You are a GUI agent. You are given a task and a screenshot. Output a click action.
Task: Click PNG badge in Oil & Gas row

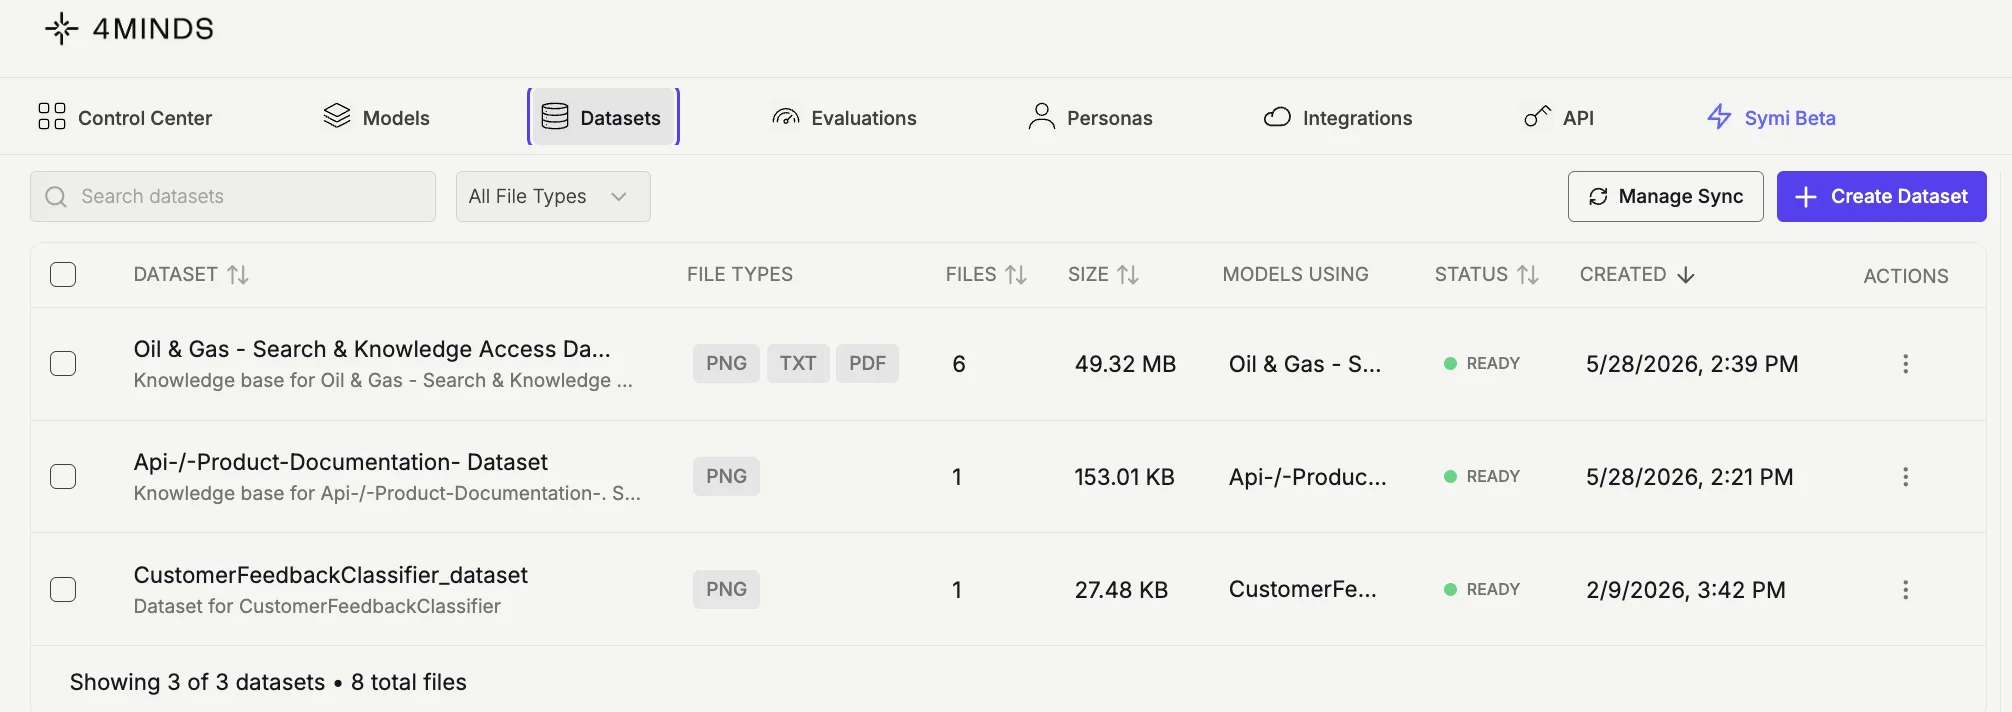coord(726,363)
